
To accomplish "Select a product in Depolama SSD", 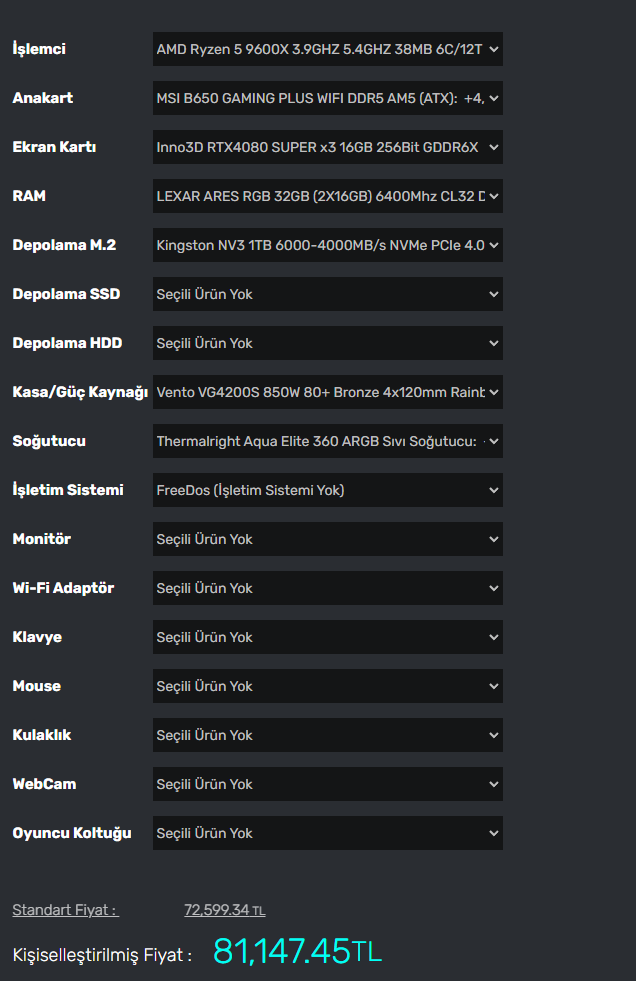I will coord(327,294).
